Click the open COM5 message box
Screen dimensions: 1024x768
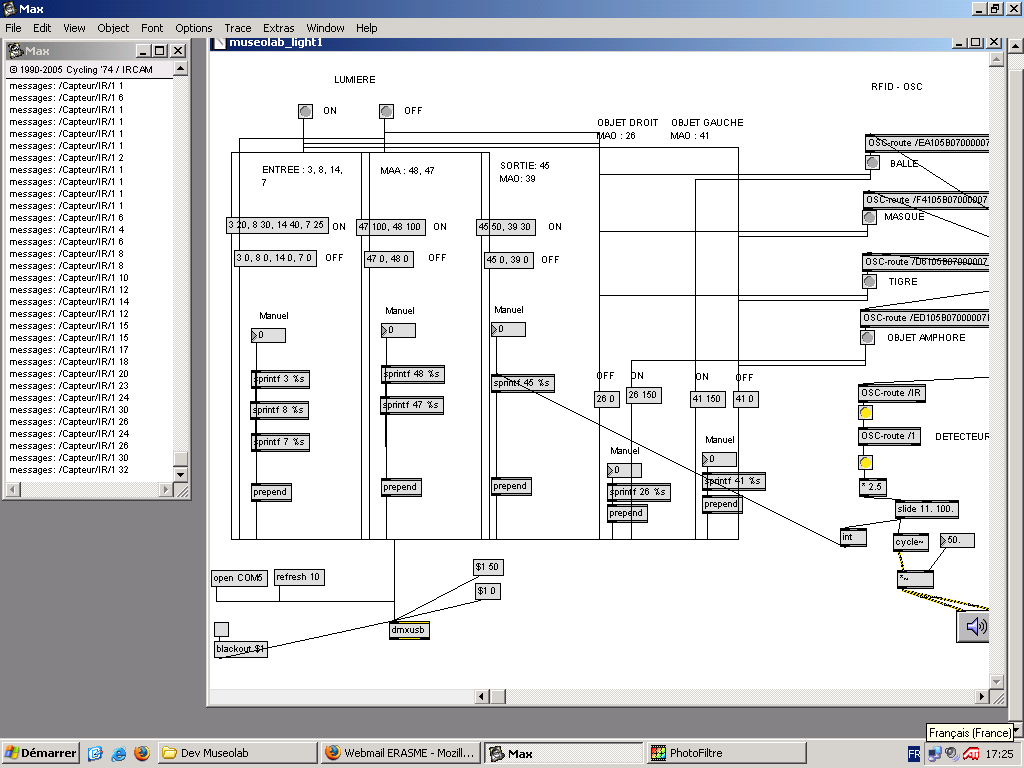click(238, 578)
